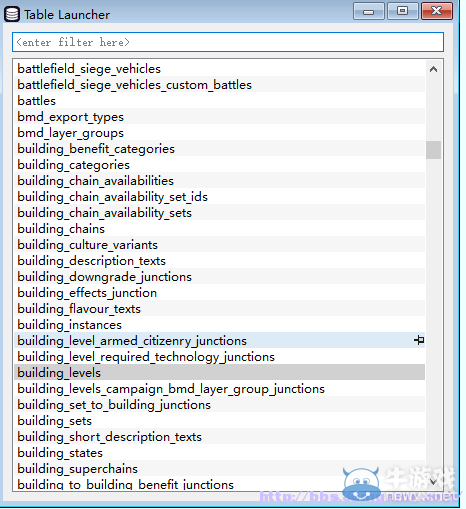Click the scroll up arrow of list
Image resolution: width=466 pixels, height=509 pixels.
coord(433,69)
